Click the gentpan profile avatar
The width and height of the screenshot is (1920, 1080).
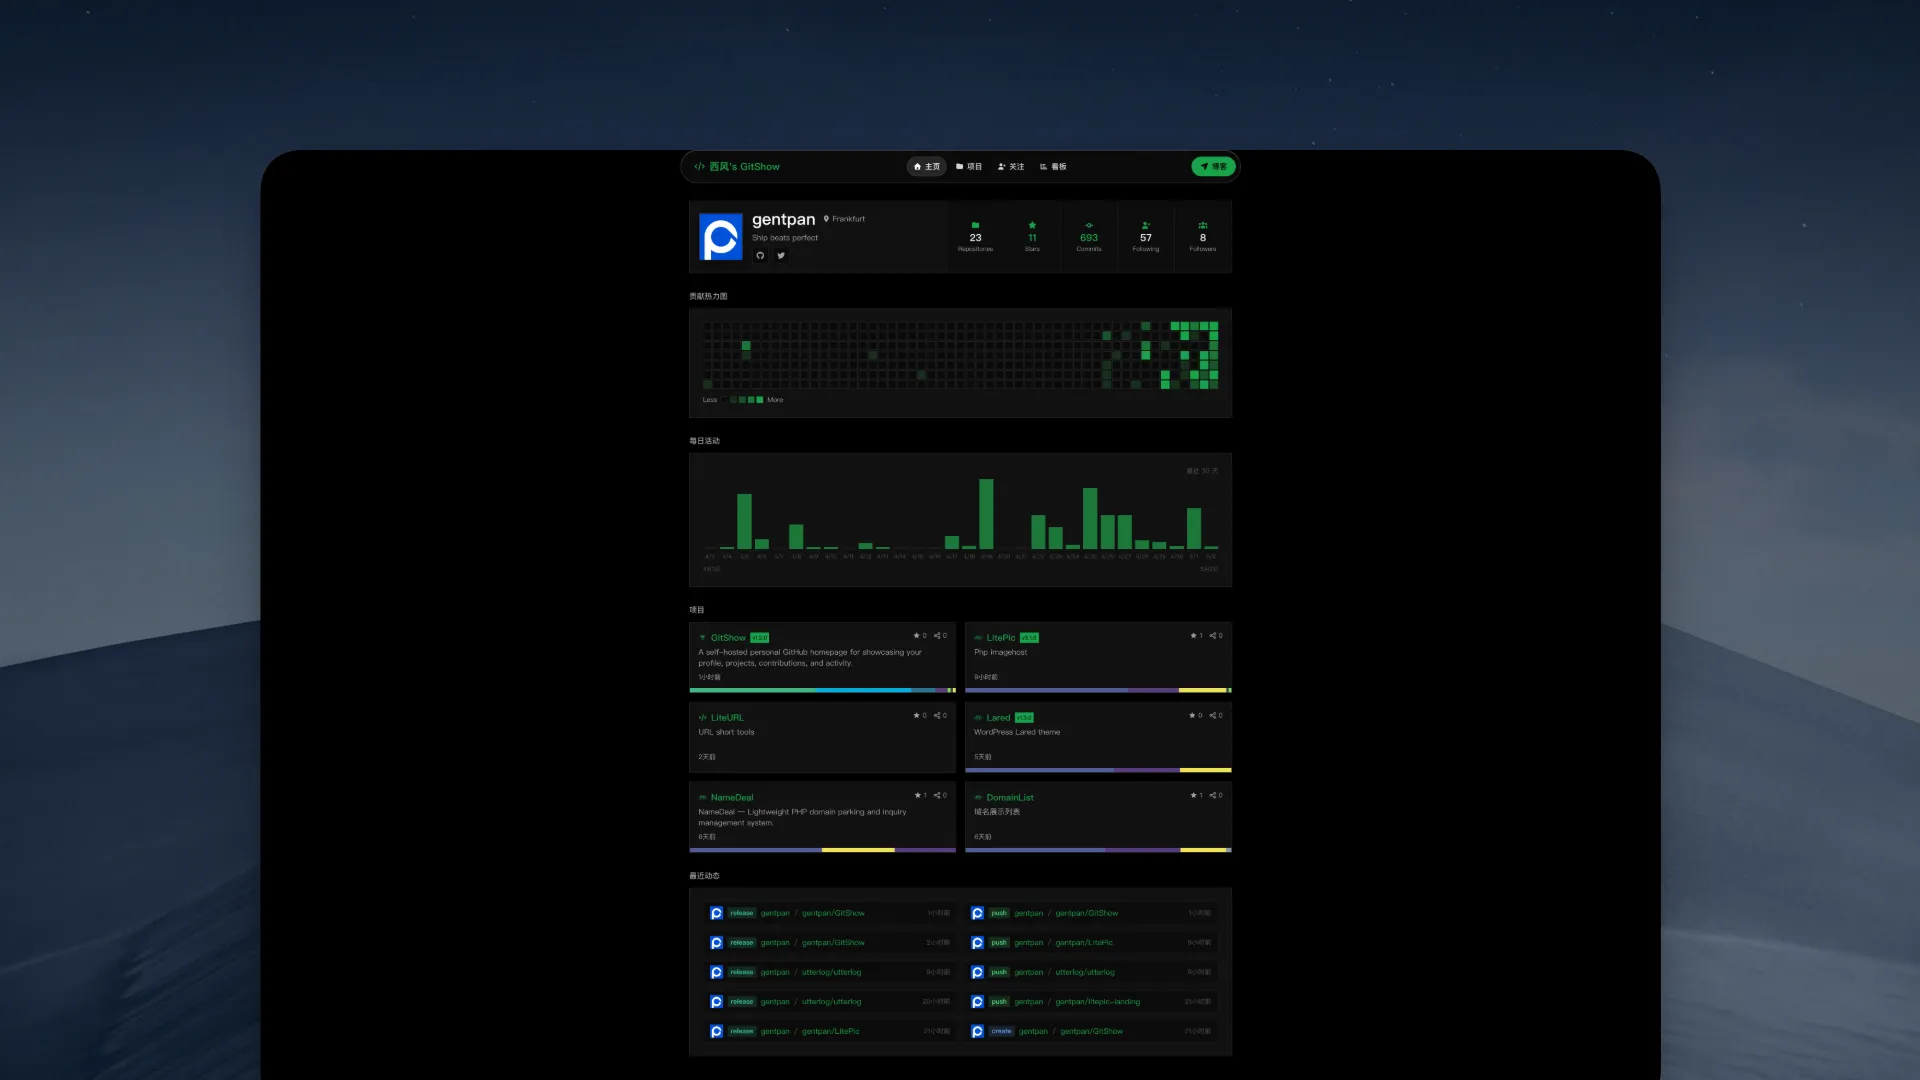coord(721,237)
